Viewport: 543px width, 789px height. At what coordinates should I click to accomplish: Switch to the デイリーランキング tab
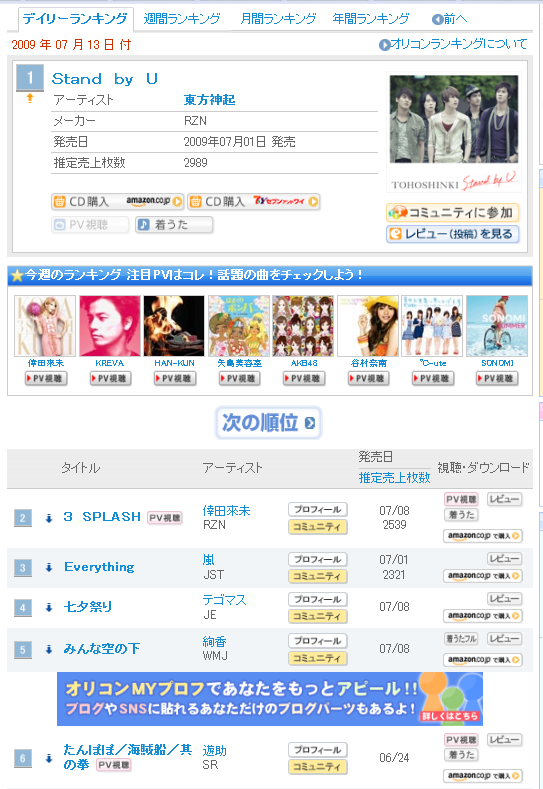[x=75, y=19]
